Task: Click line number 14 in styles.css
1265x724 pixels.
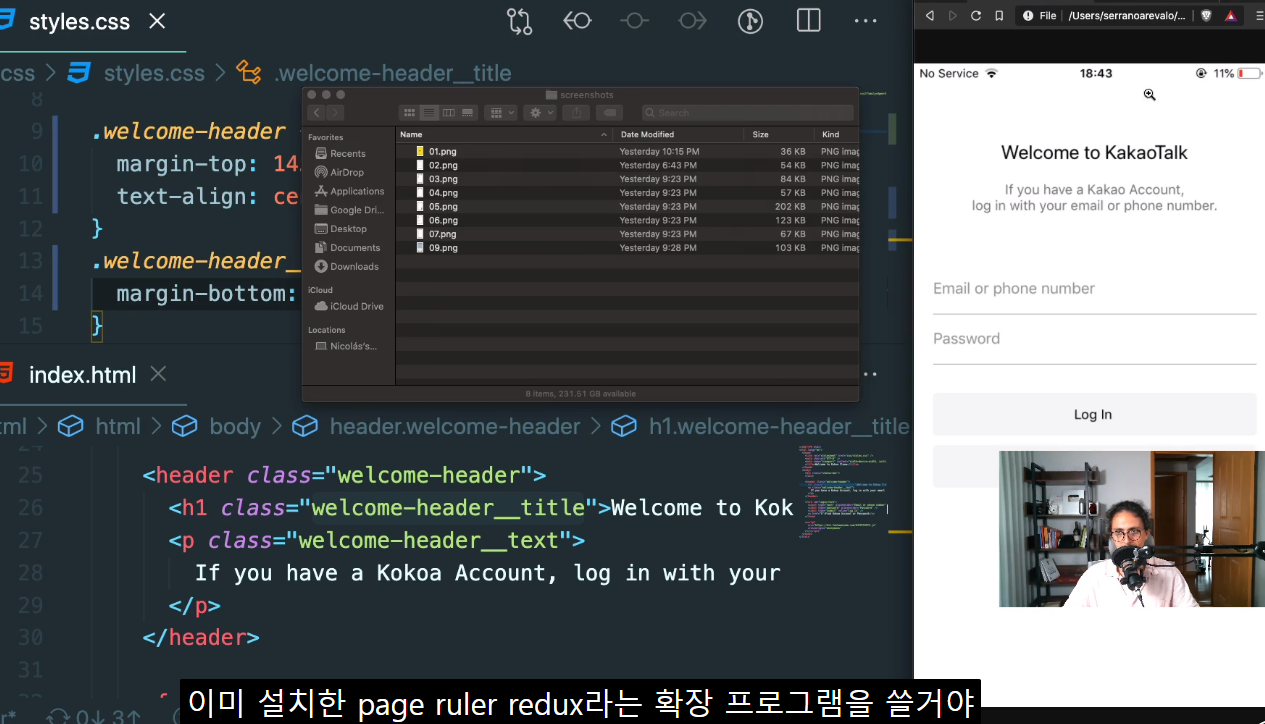Action: pyautogui.click(x=31, y=294)
